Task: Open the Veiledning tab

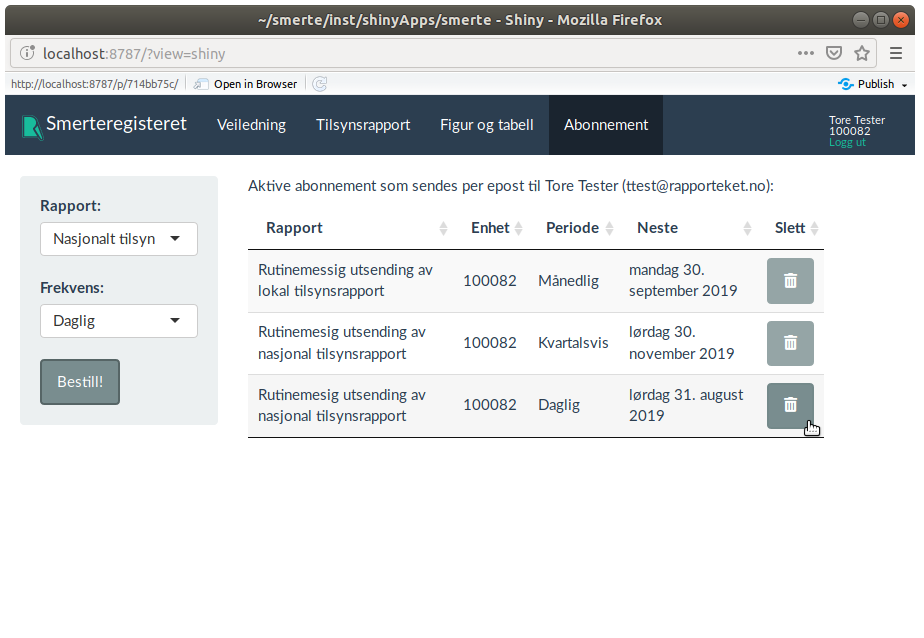Action: pyautogui.click(x=251, y=125)
